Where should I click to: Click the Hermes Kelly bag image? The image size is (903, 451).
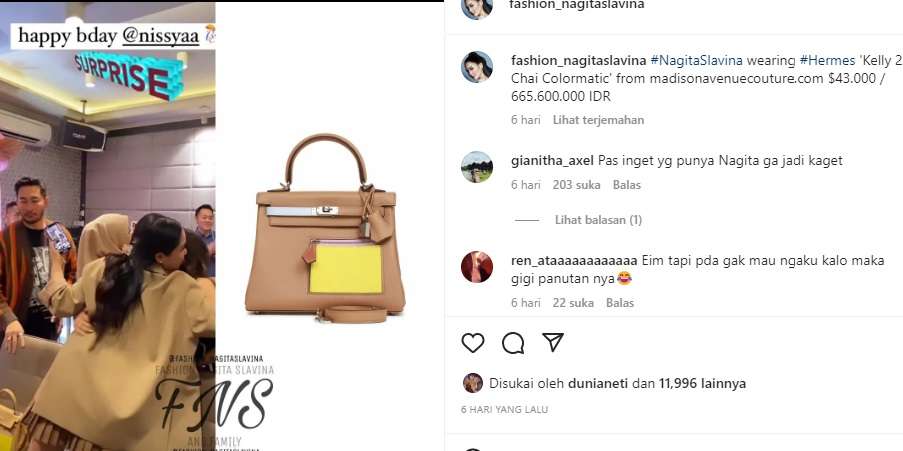click(325, 228)
